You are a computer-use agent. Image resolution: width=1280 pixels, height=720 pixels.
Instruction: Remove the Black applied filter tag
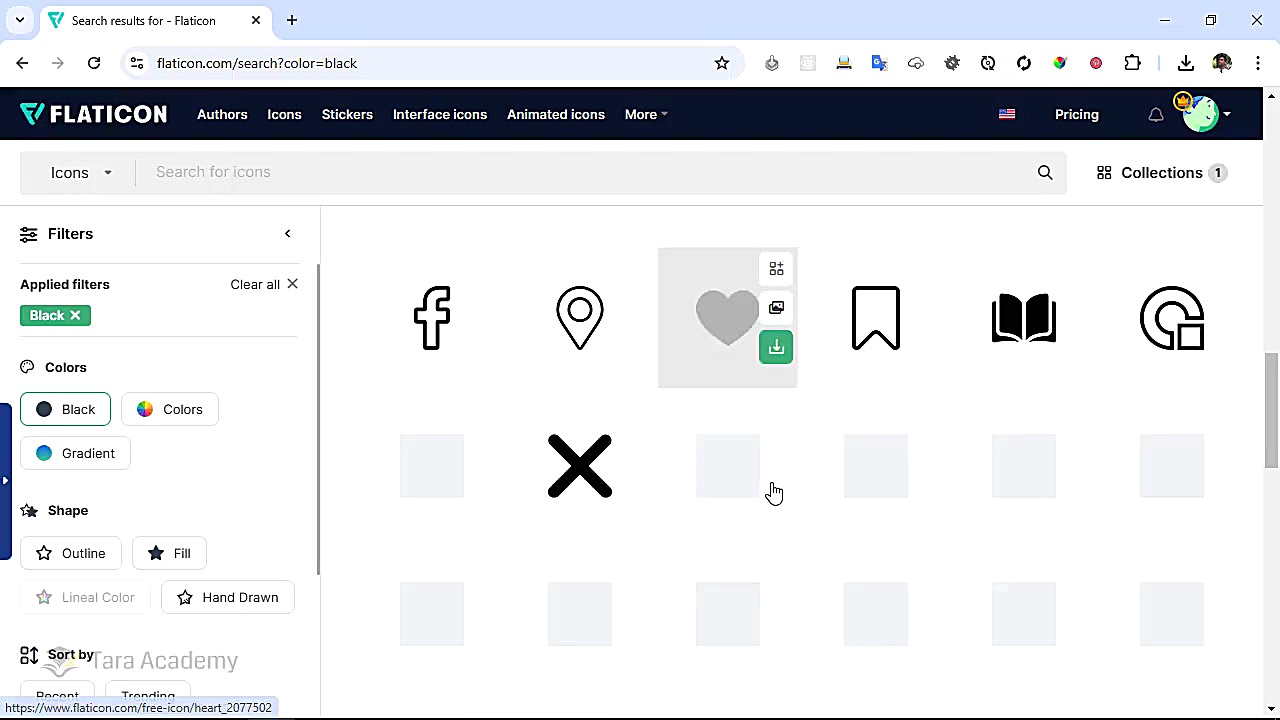pyautogui.click(x=75, y=316)
